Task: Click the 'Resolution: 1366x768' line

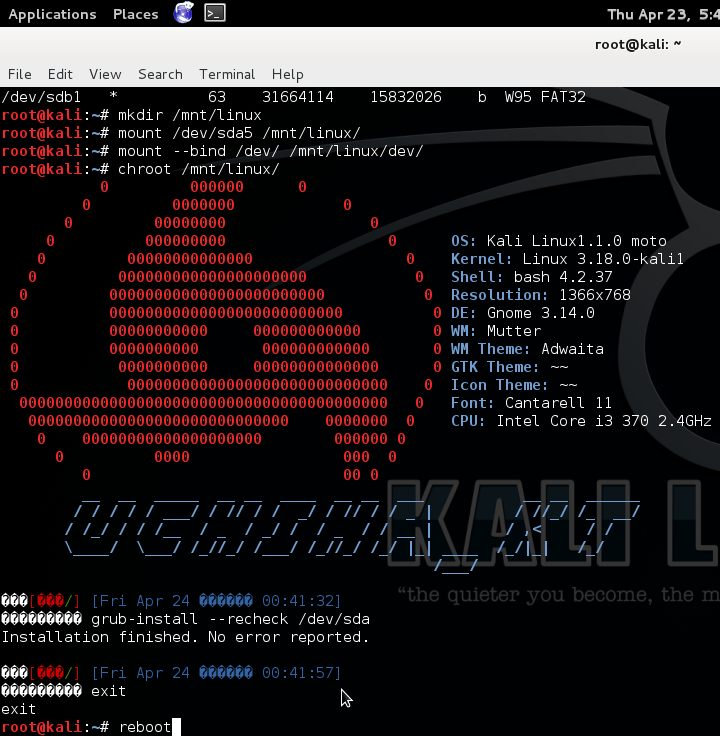Action: tap(541, 295)
